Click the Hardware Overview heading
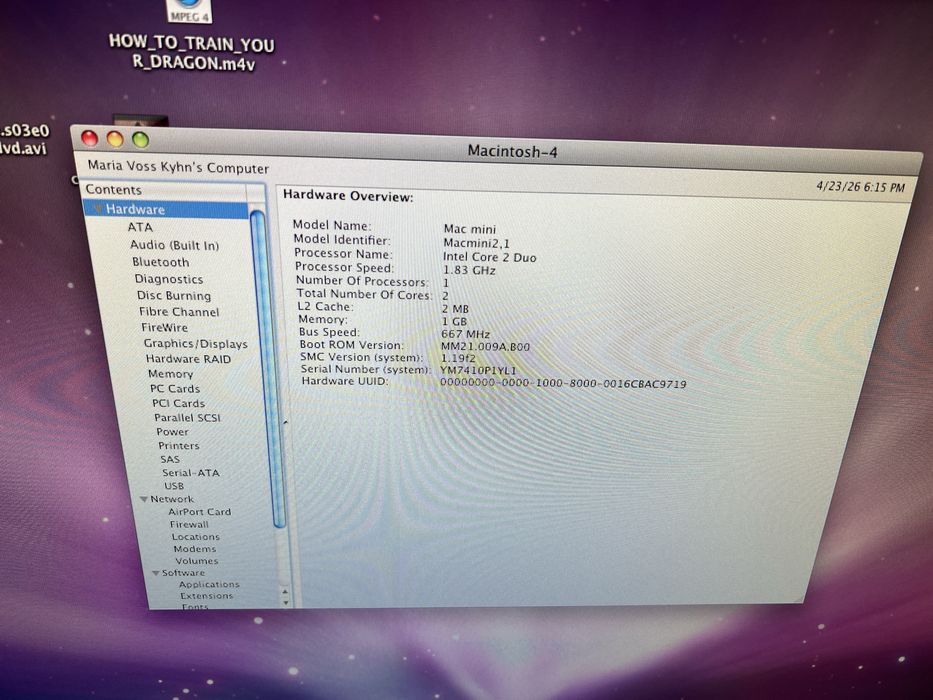This screenshot has width=933, height=700. click(x=348, y=196)
